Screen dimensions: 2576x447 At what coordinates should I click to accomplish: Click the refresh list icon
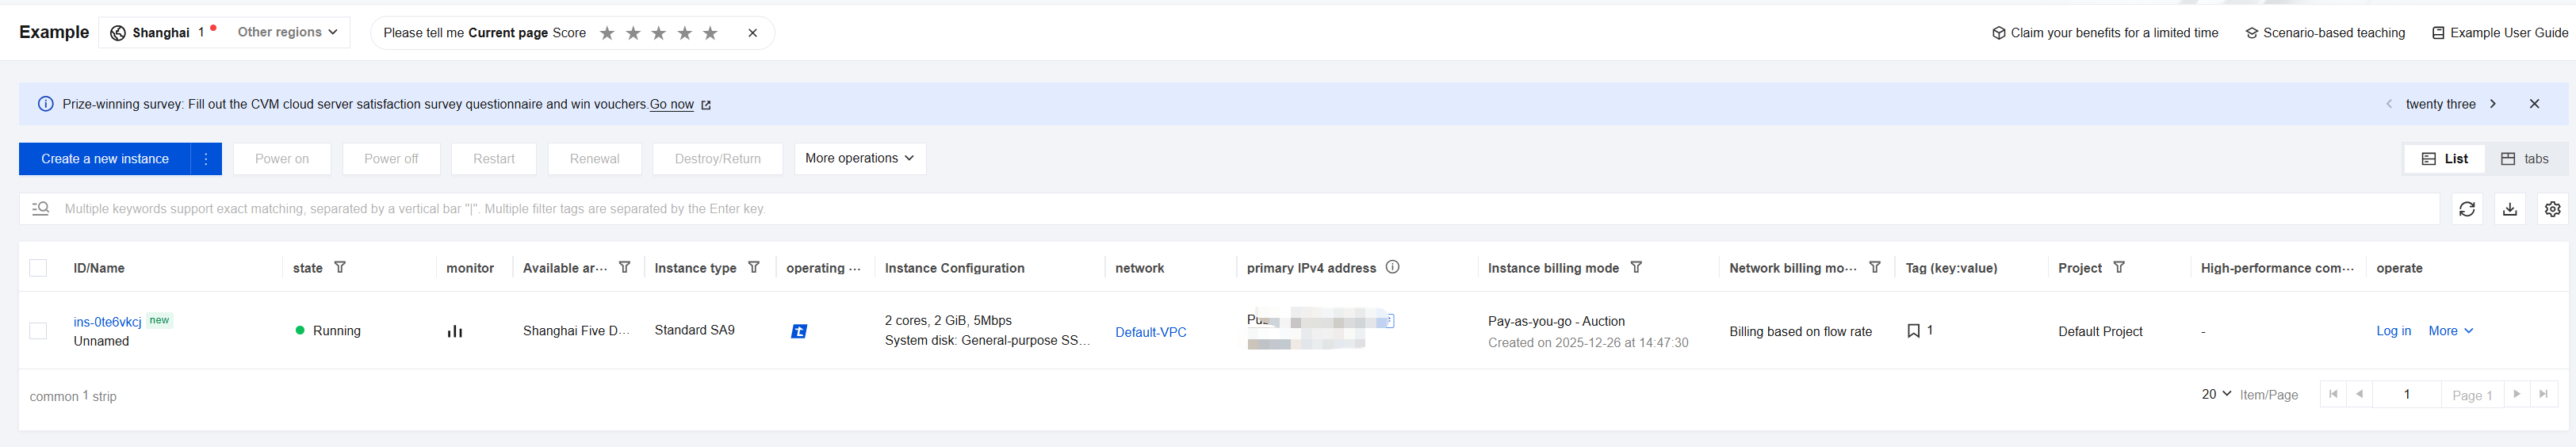(x=2467, y=209)
